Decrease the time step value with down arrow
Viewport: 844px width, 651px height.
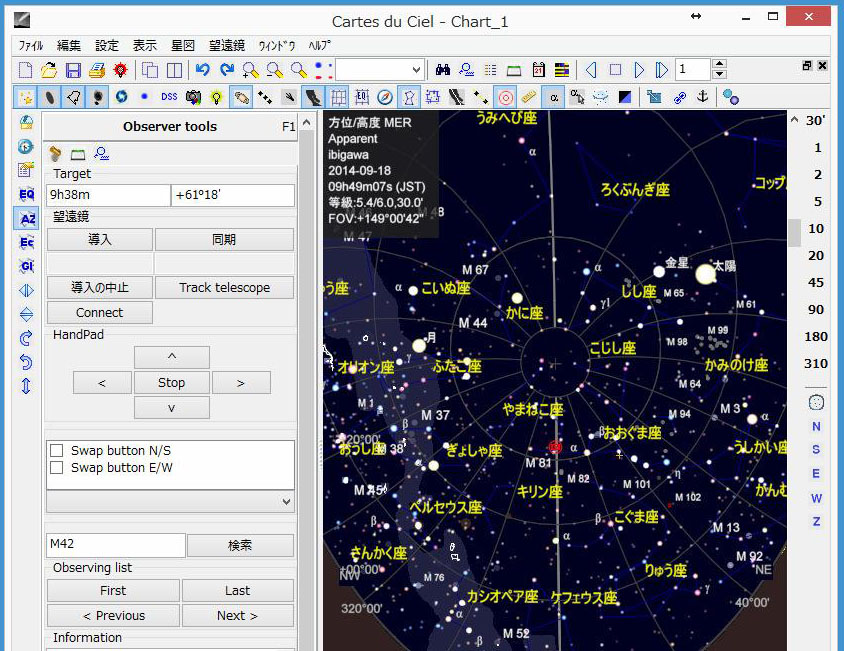tap(719, 75)
